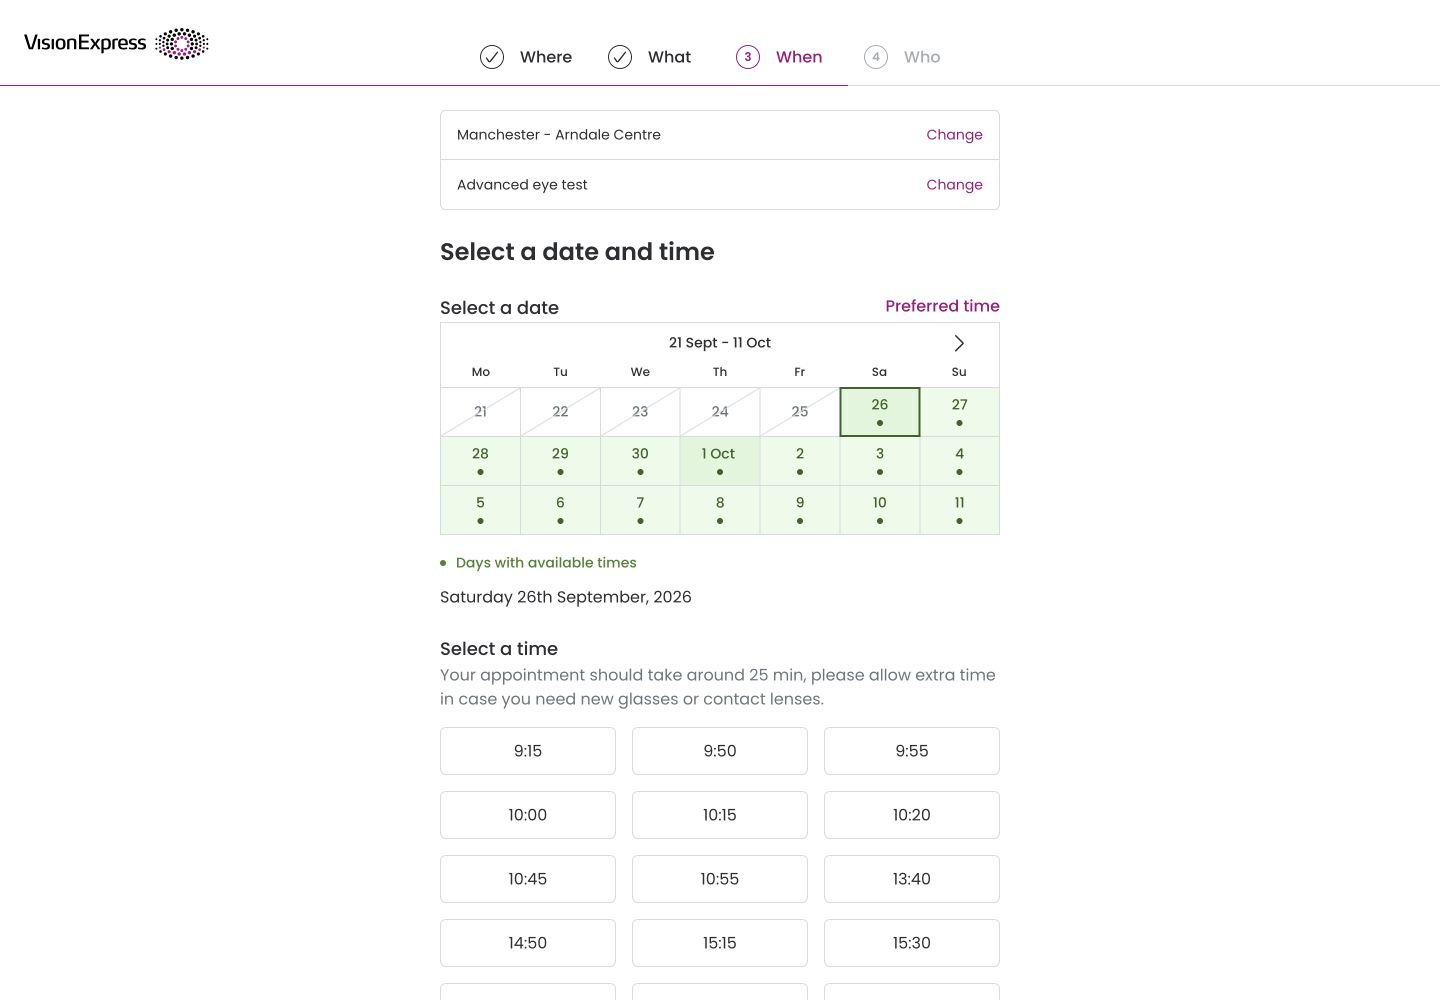Screen dimensions: 1440x1000
Task: Book the 9:15 time slot
Action: coord(528,751)
